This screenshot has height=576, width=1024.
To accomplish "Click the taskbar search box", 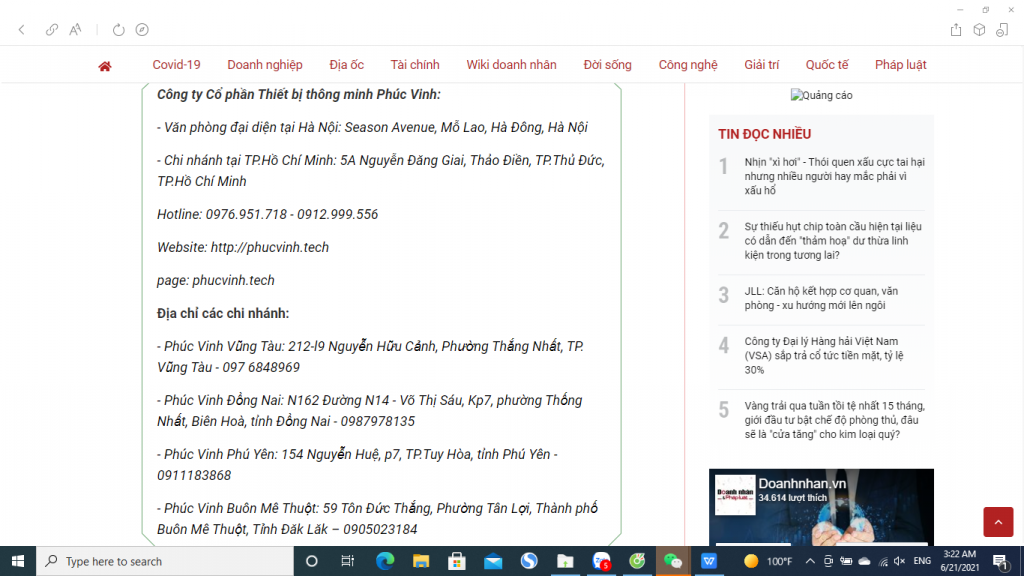I will pyautogui.click(x=165, y=561).
